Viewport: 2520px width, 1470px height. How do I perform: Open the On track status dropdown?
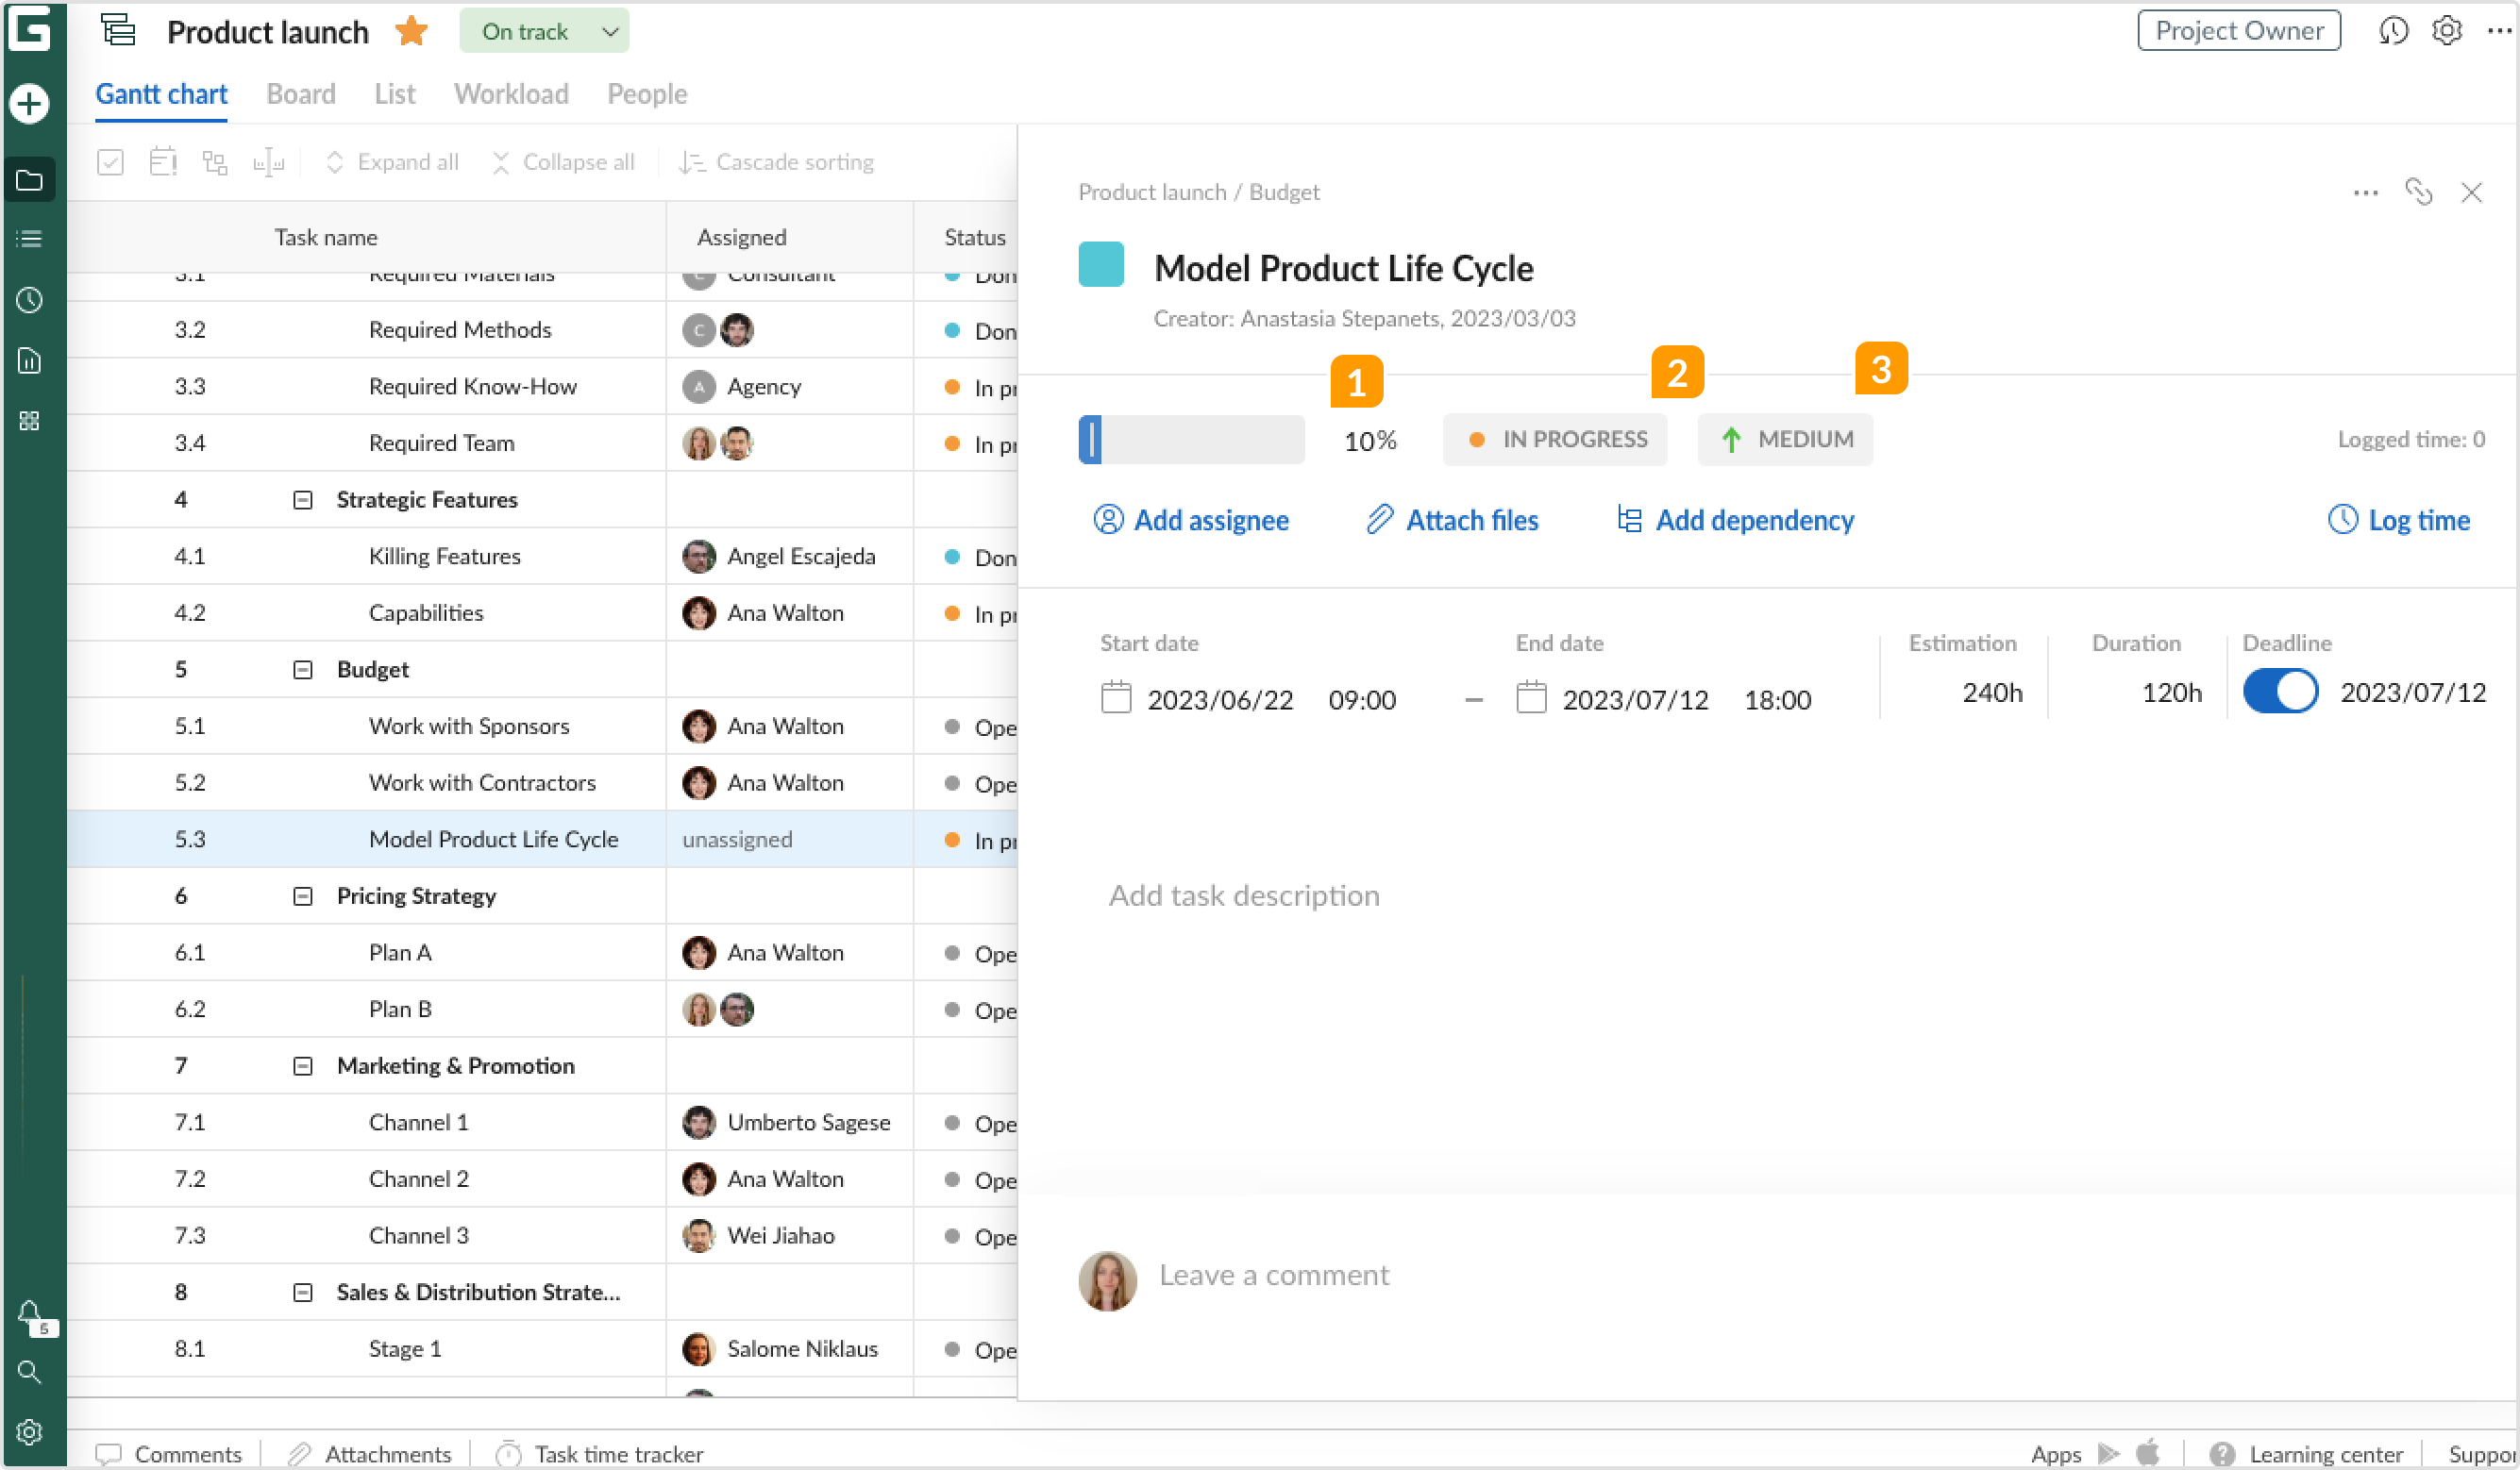[x=544, y=32]
